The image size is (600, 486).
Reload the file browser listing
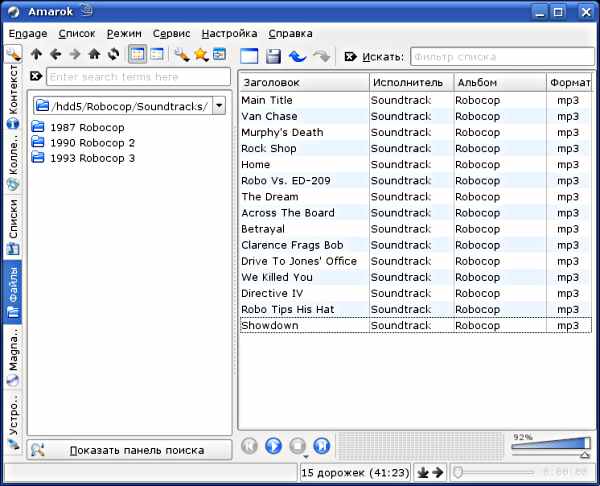click(113, 54)
